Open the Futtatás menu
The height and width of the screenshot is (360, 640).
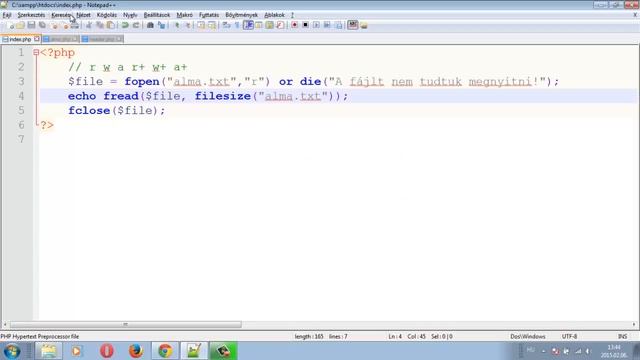pos(209,15)
